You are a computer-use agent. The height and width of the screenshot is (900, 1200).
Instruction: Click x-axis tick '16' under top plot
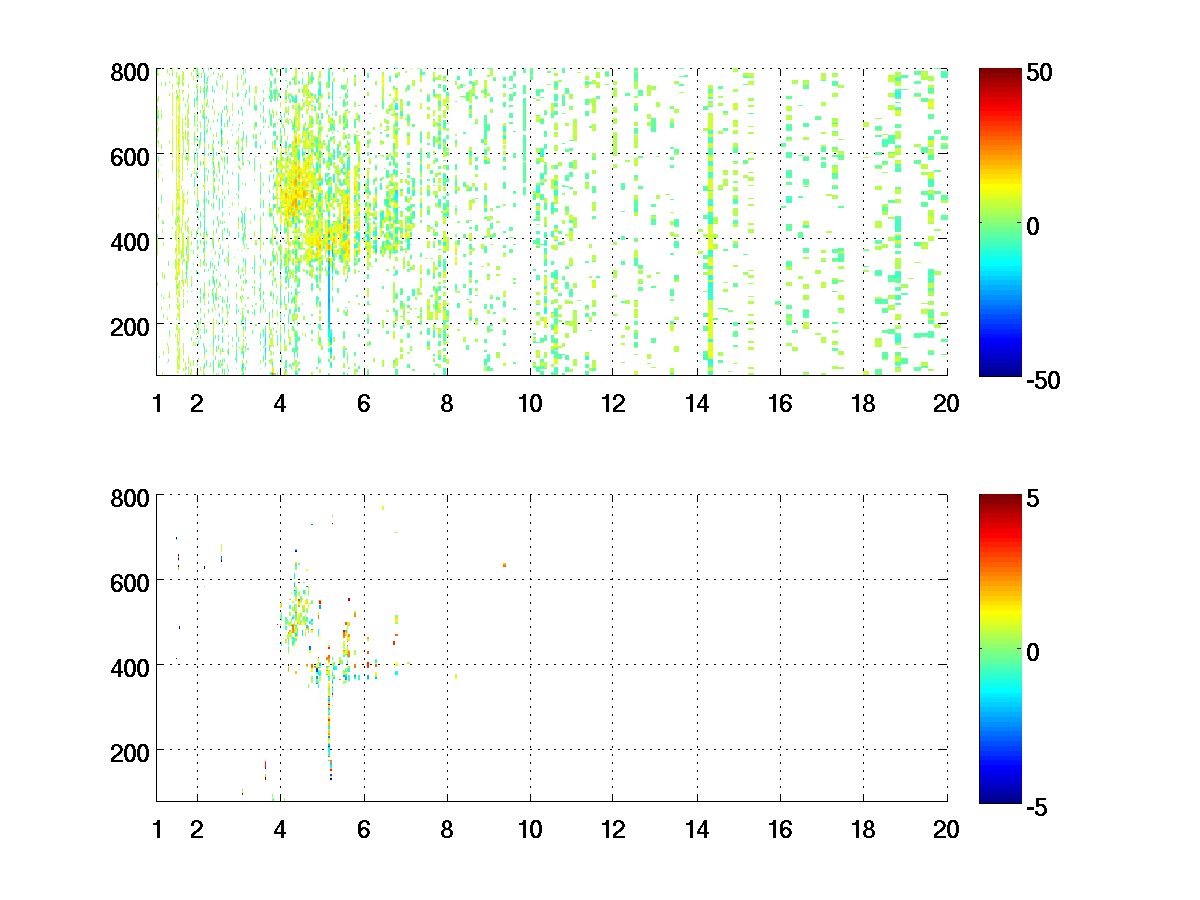point(780,404)
